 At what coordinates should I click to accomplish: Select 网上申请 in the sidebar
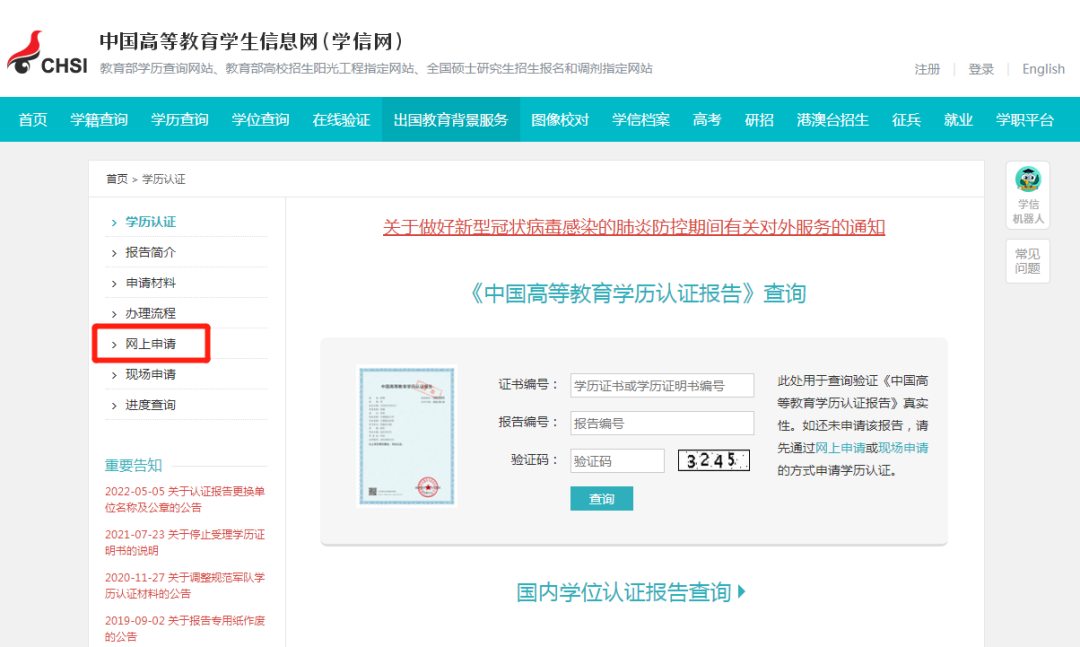click(150, 344)
